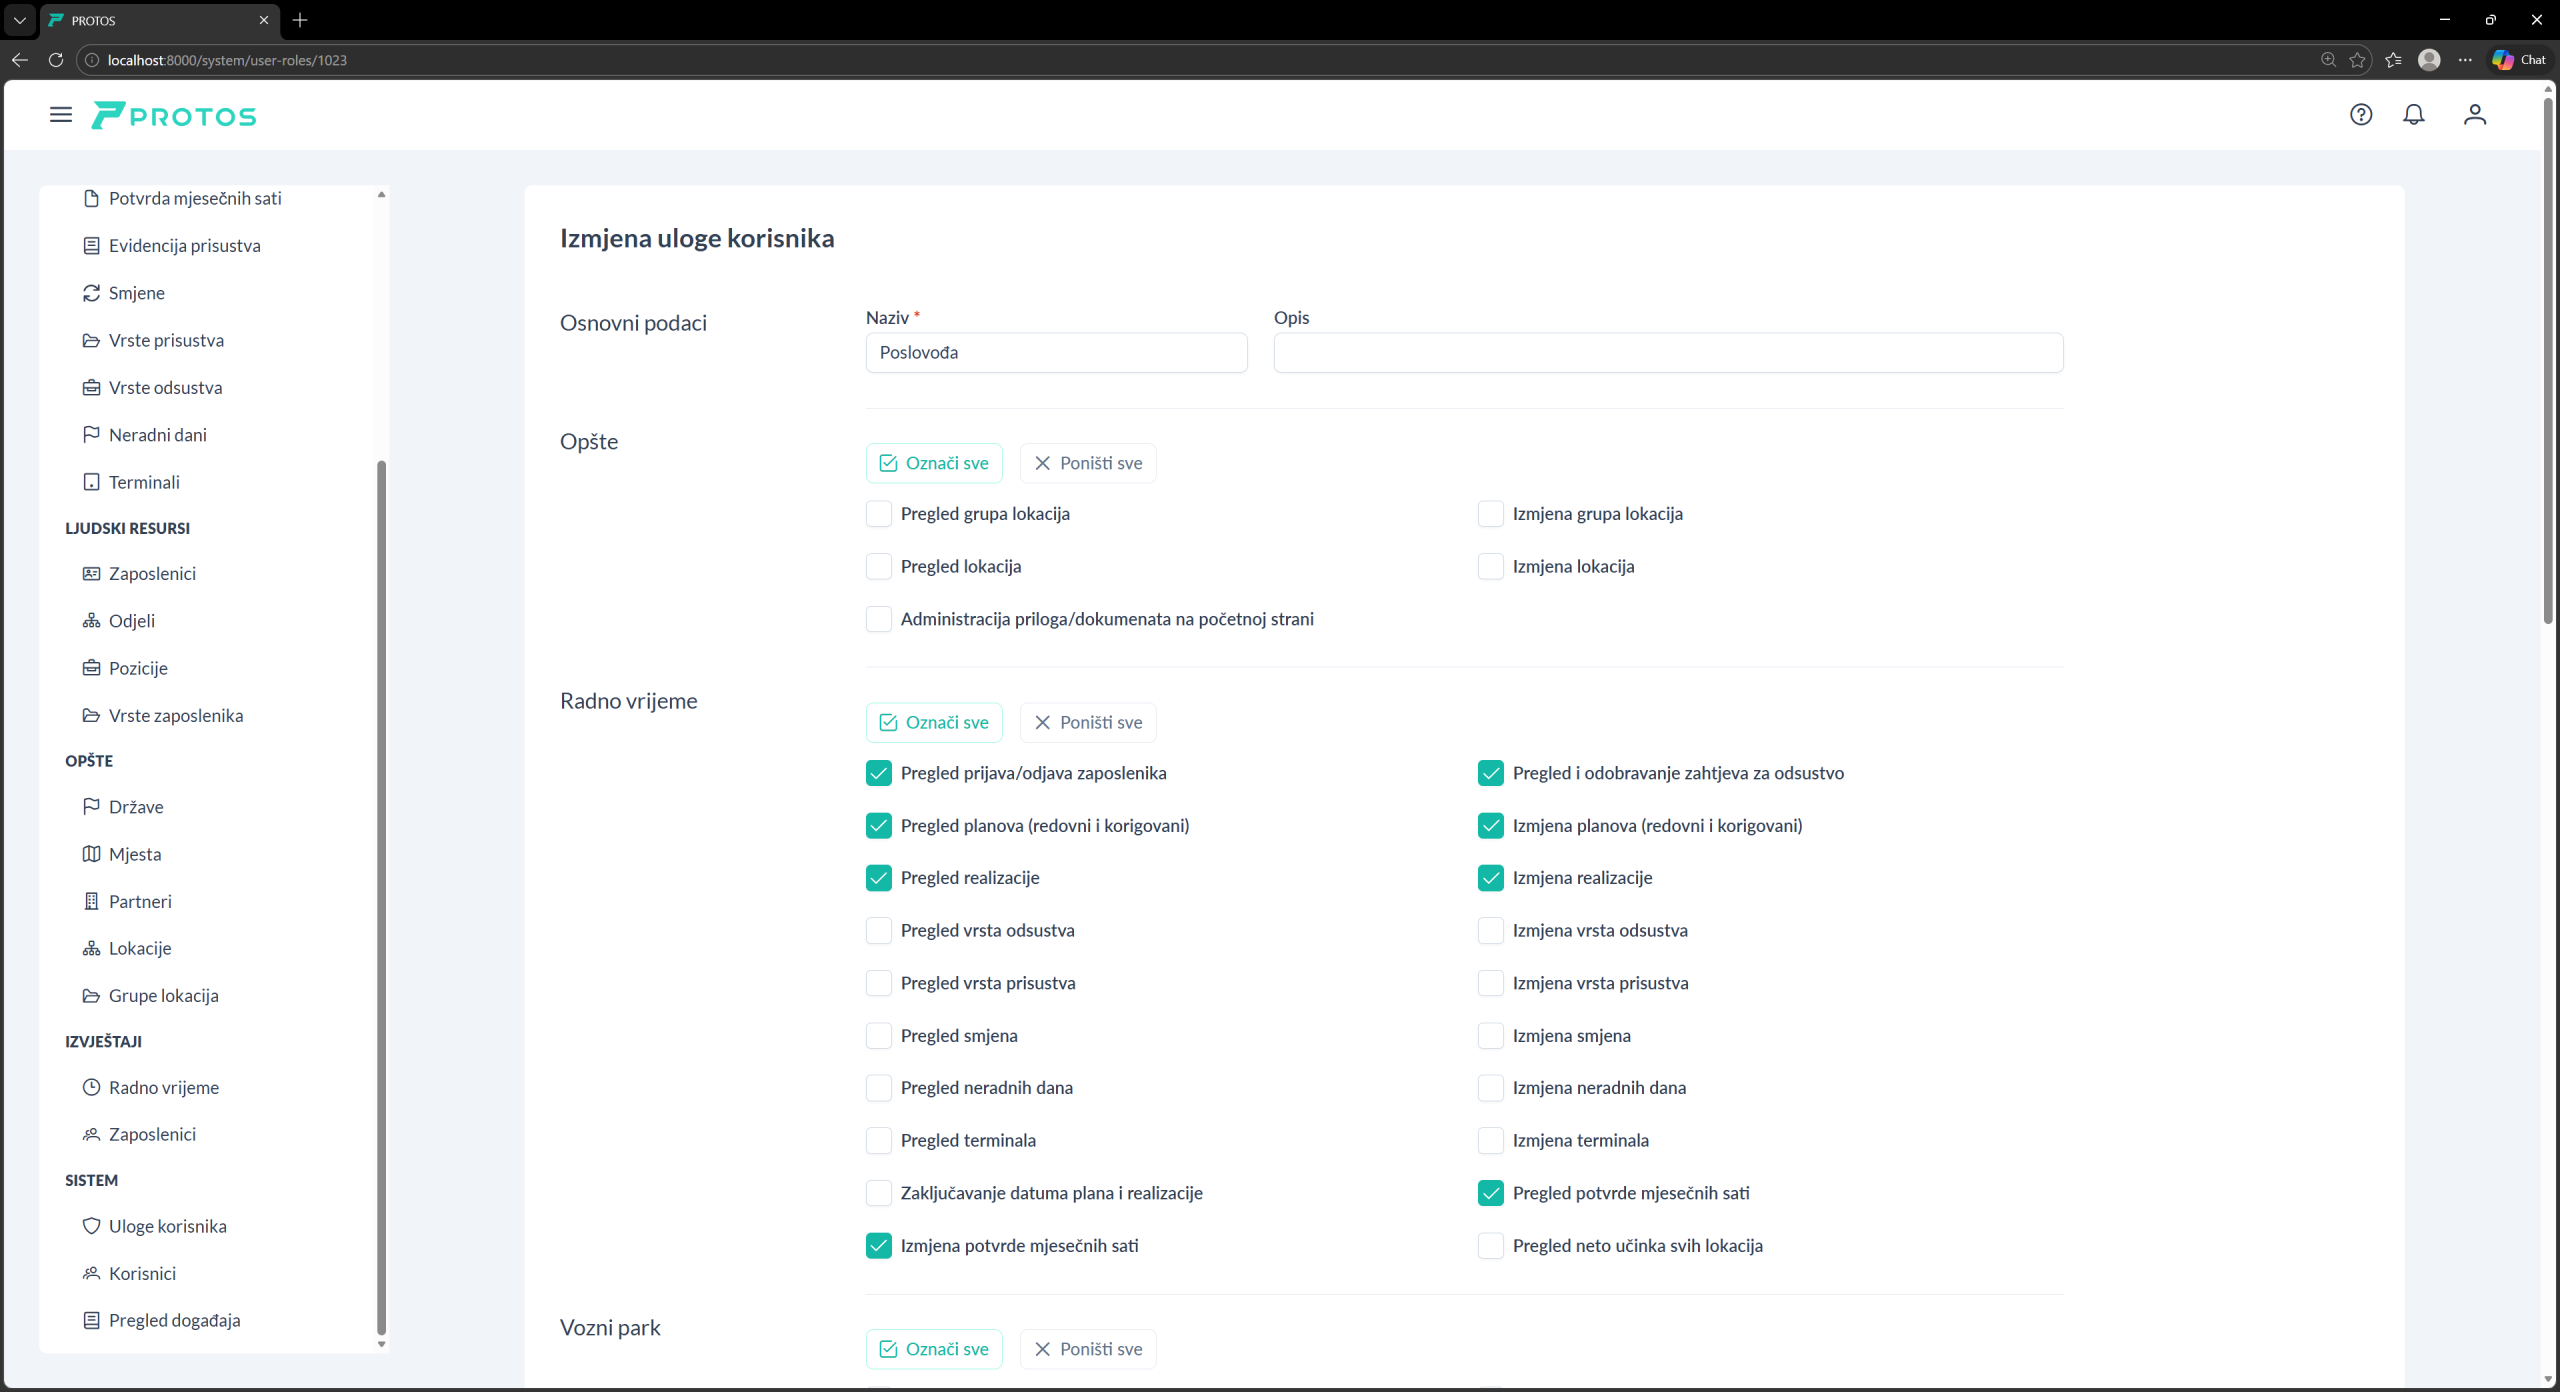Open Zaposlenici under Ljudski resursi
This screenshot has width=2560, height=1392.
(152, 573)
